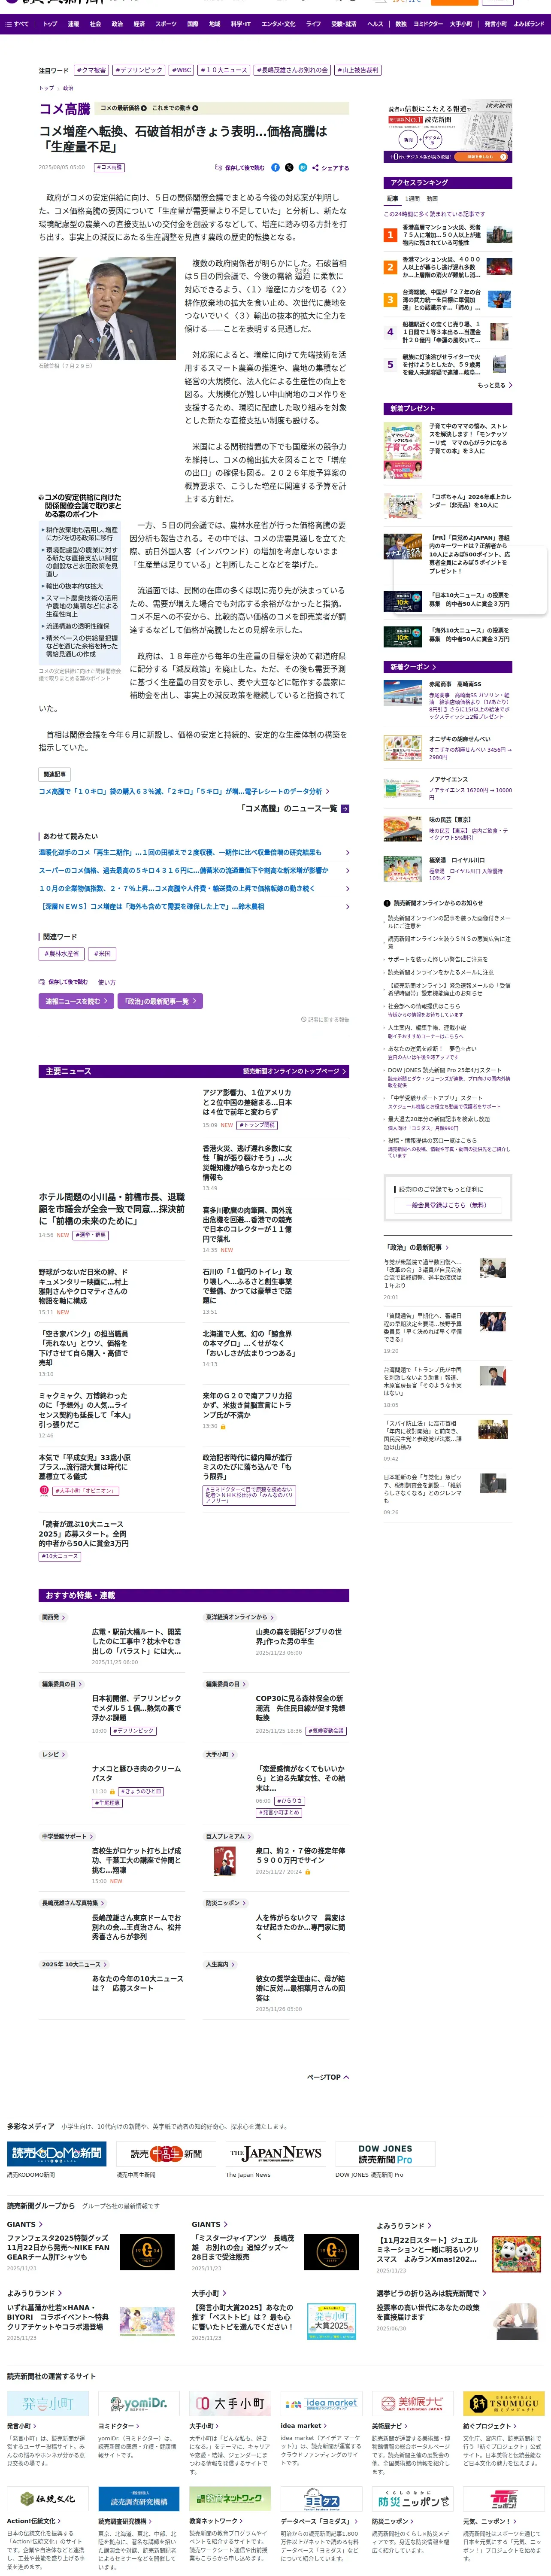The height and width of the screenshot is (2576, 551).
Task: Open the 発言小町 site logo
Action: click(48, 2403)
